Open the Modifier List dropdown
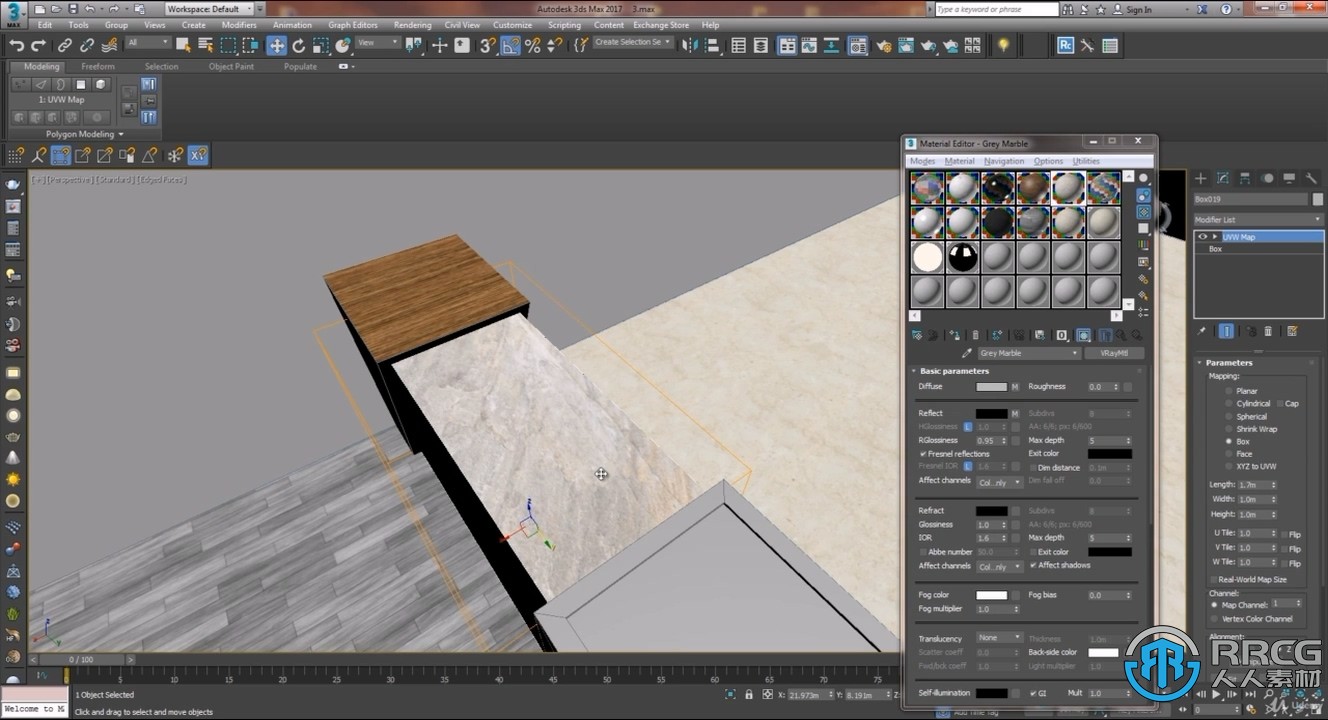 (x=1258, y=219)
